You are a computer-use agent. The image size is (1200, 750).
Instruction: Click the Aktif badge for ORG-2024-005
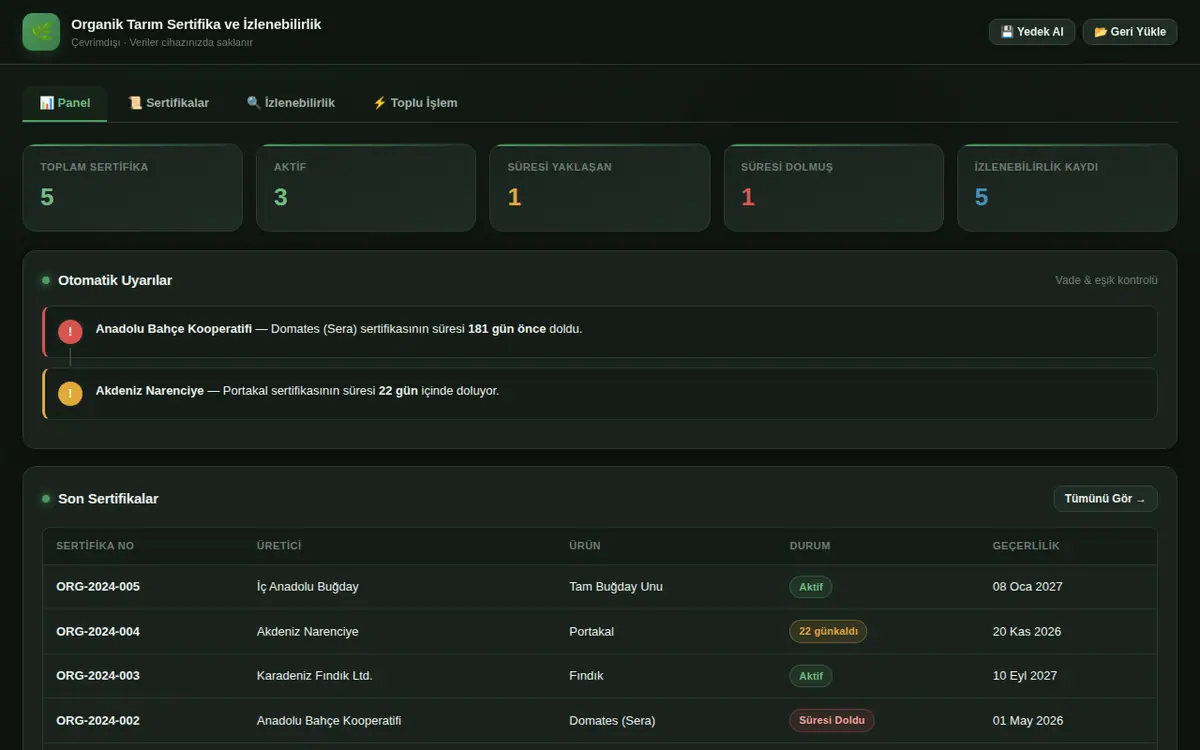(x=811, y=587)
